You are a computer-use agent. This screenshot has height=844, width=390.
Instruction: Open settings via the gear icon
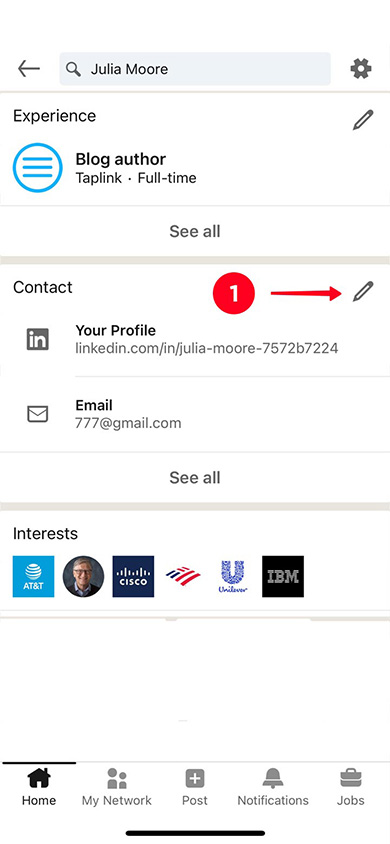click(x=361, y=69)
